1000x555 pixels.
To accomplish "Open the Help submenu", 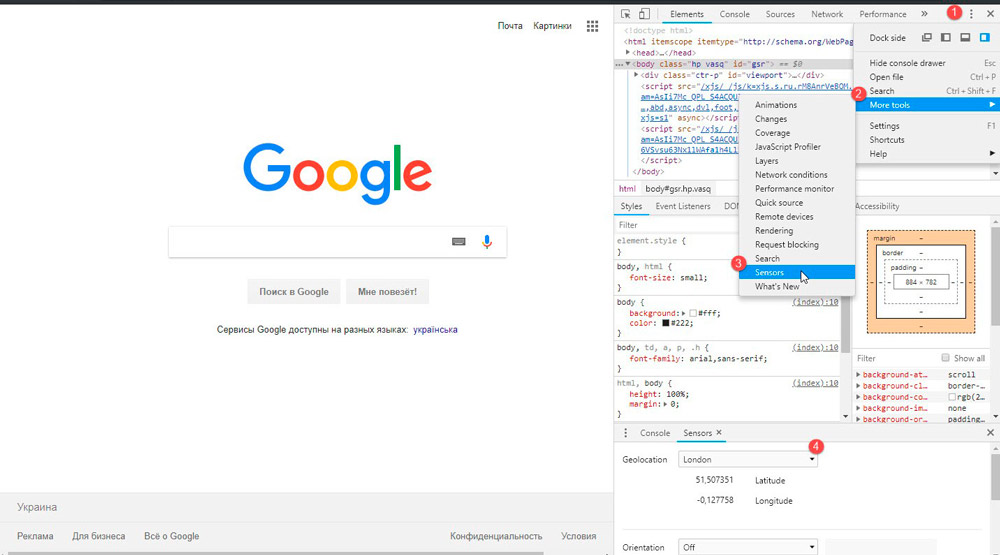I will click(928, 154).
